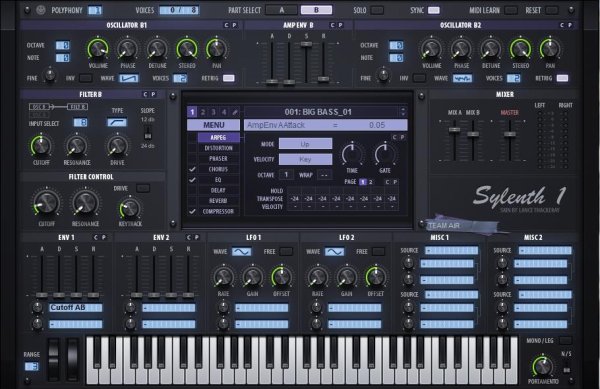The height and width of the screenshot is (389, 600).
Task: Open the Oscillator B1 Wave selector
Action: [x=129, y=78]
